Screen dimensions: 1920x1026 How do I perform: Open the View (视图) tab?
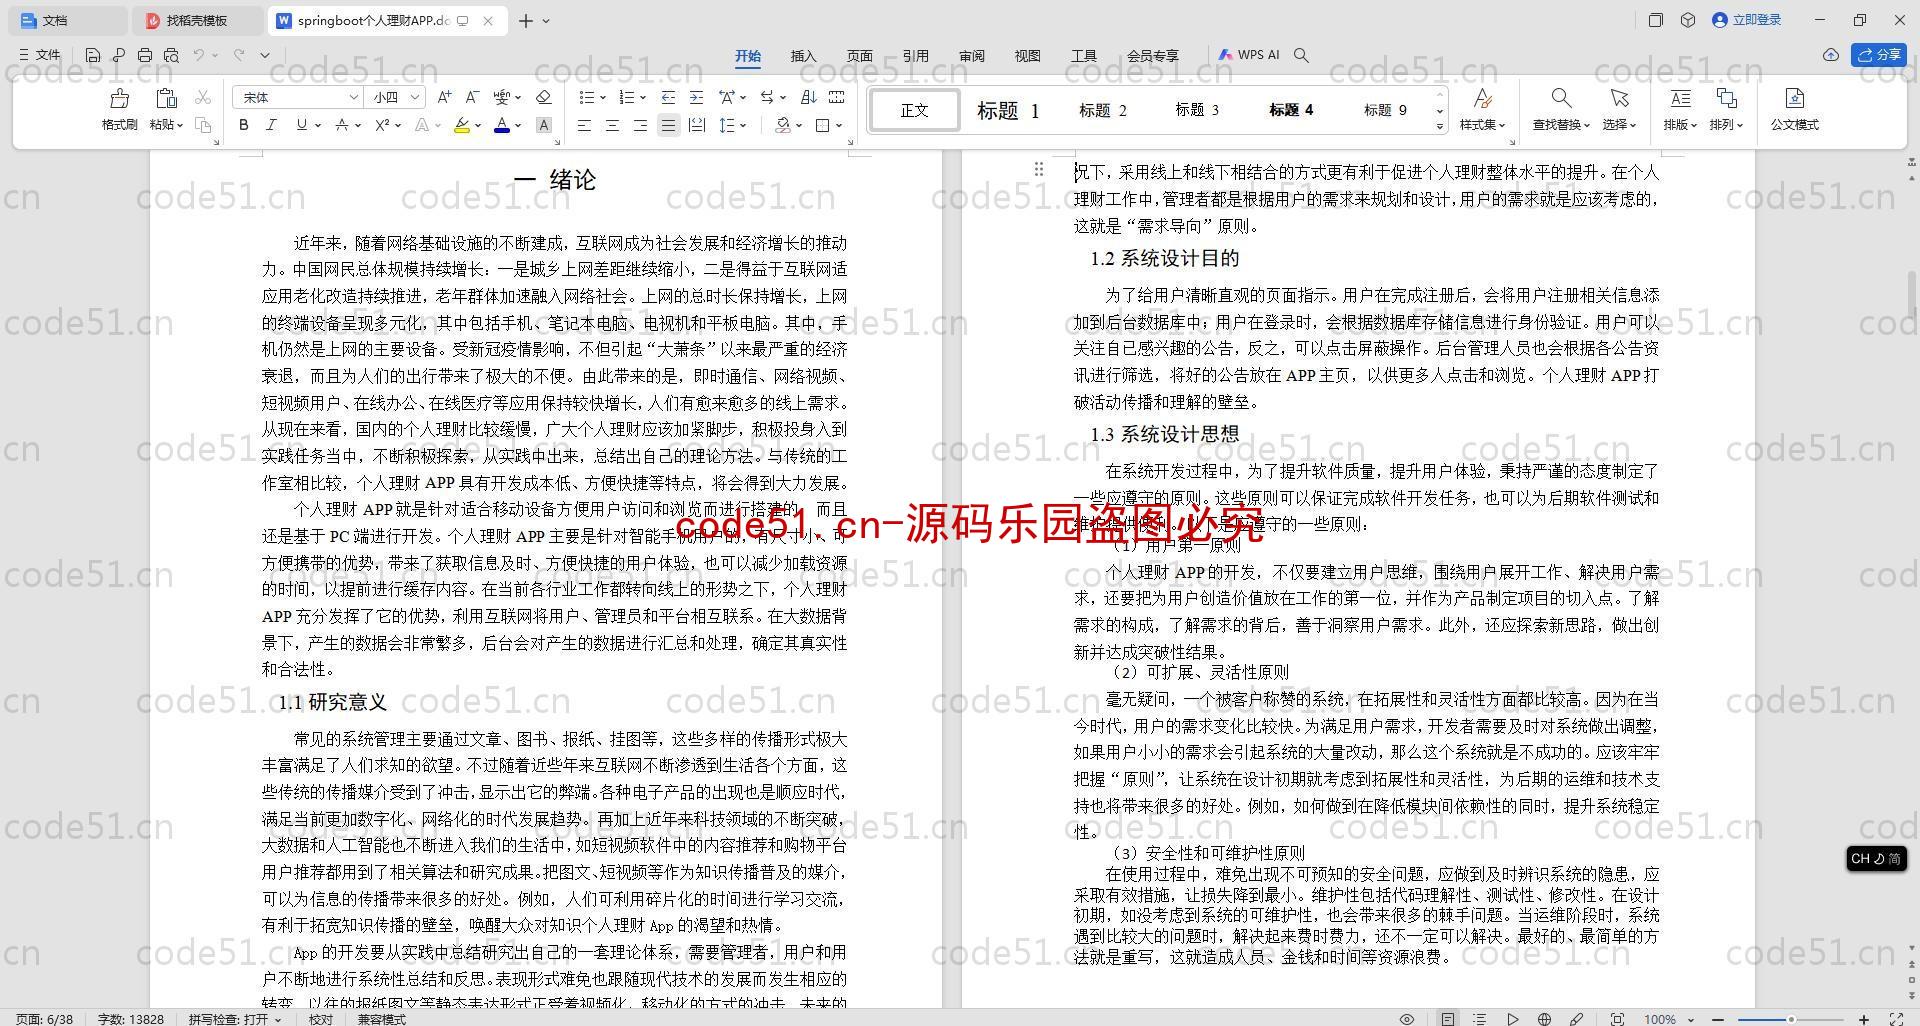coord(1027,56)
